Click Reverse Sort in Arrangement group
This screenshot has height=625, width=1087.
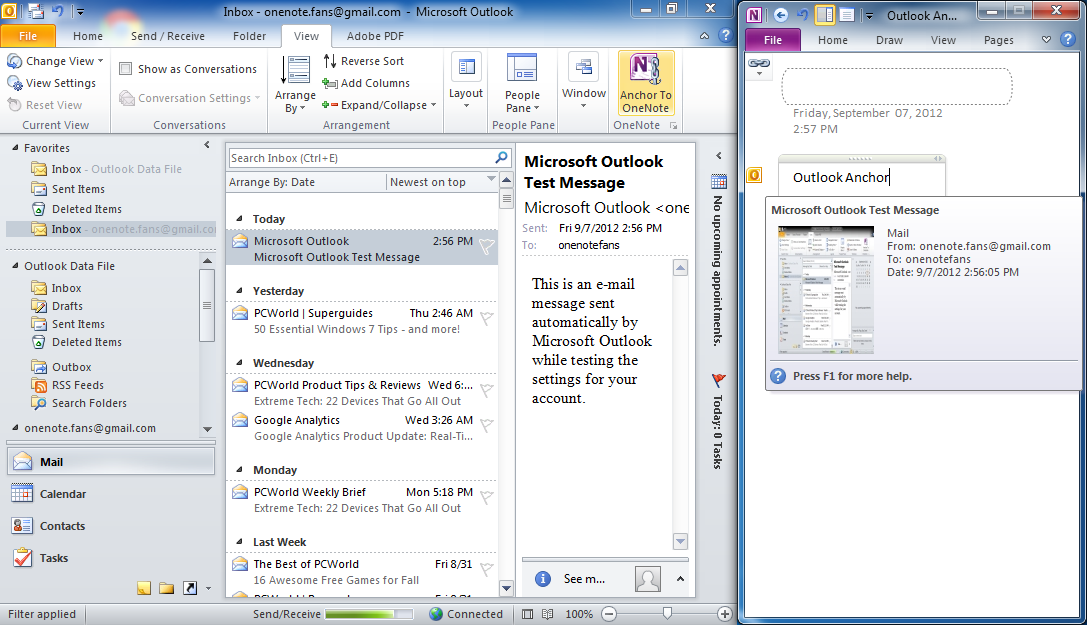[x=364, y=61]
